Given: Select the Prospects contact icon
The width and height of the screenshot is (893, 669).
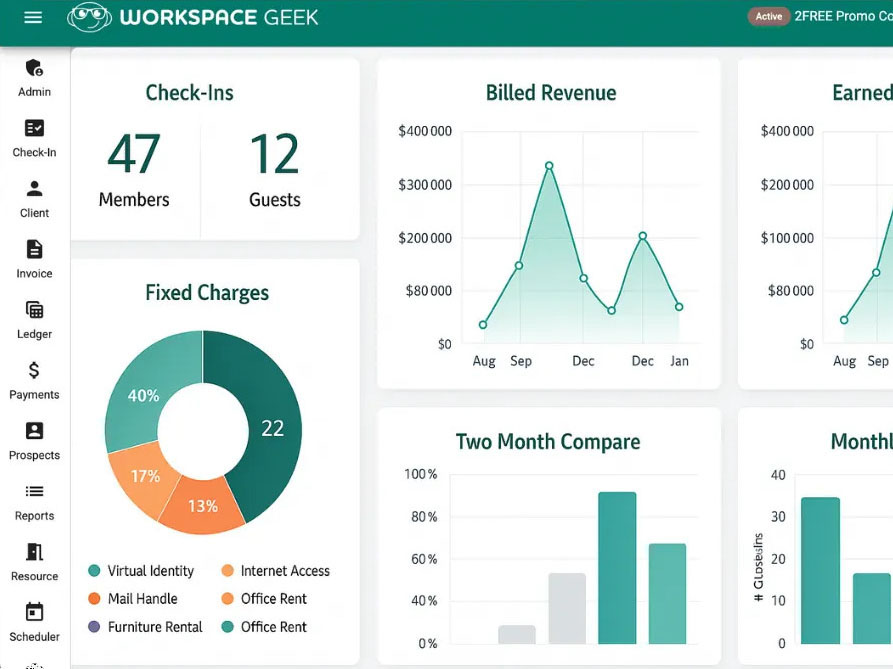Looking at the screenshot, I should [x=34, y=431].
